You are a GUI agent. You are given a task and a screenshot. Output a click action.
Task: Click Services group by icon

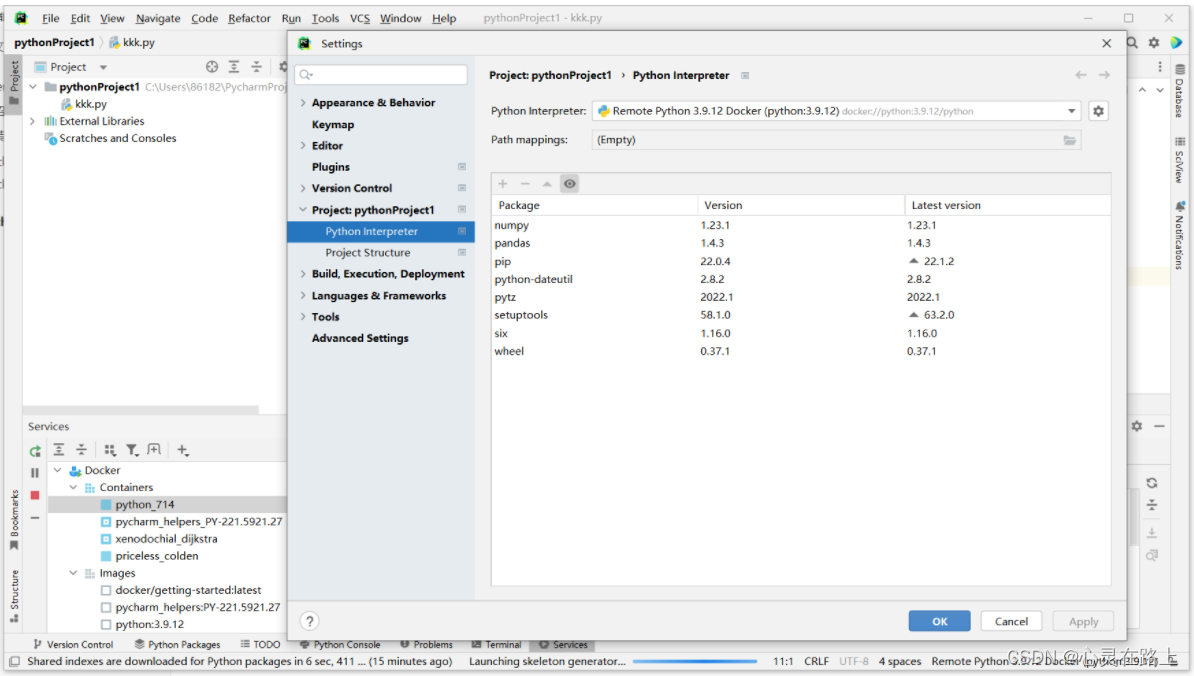110,450
